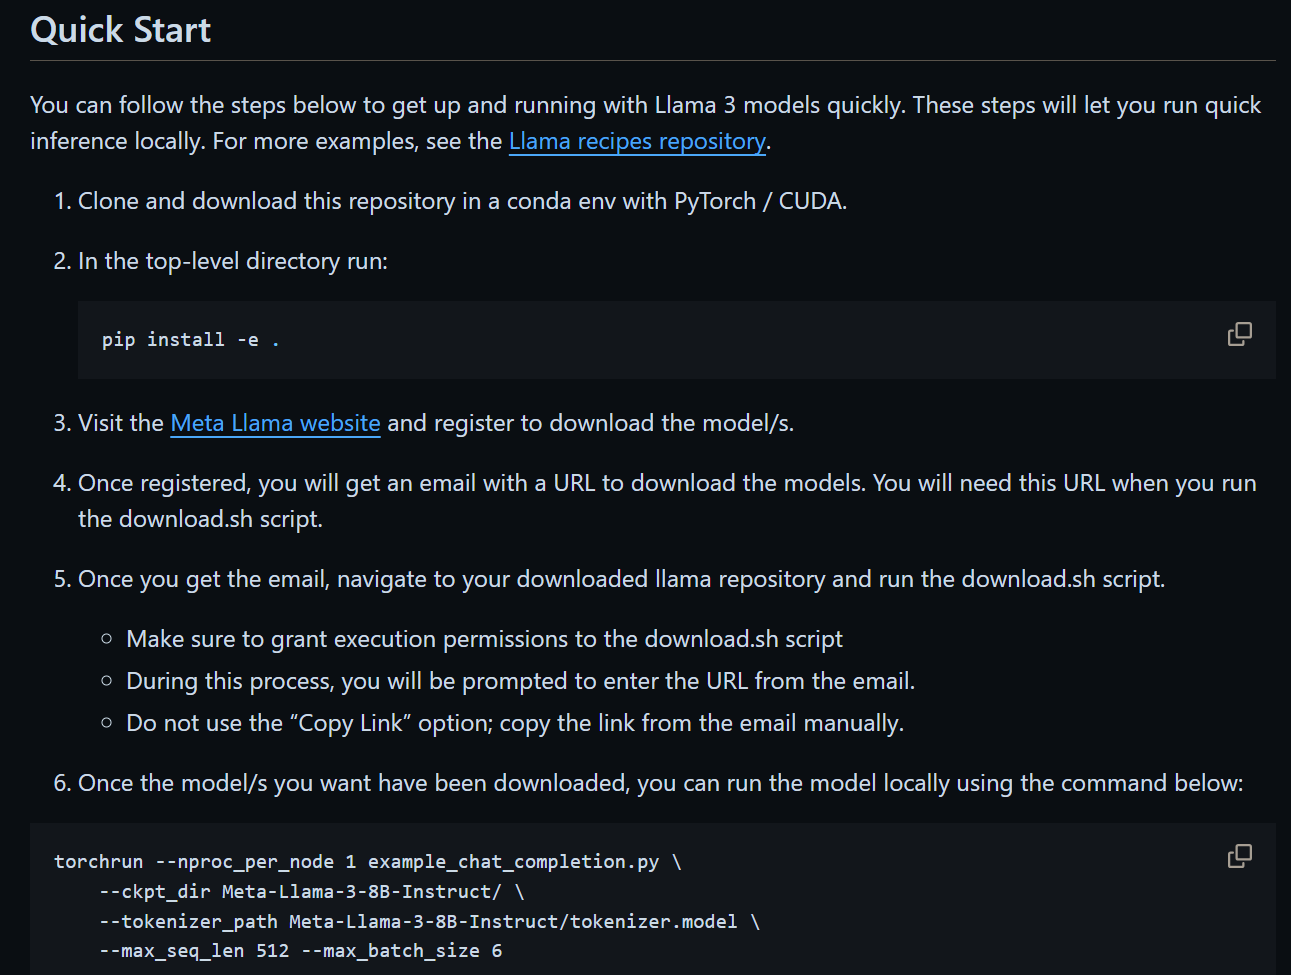Viewport: 1291px width, 975px height.
Task: Click bullet 'Do not use the "Copy Link" option'
Action: (515, 723)
